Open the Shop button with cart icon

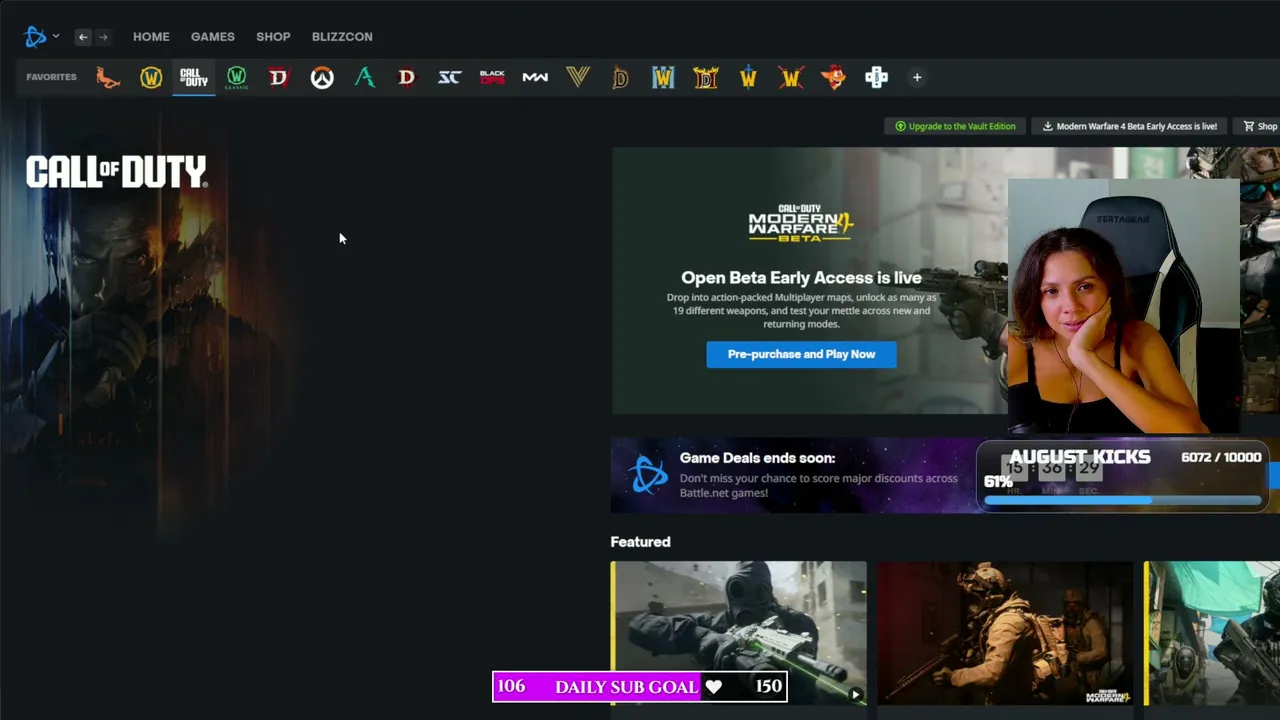pyautogui.click(x=1259, y=126)
